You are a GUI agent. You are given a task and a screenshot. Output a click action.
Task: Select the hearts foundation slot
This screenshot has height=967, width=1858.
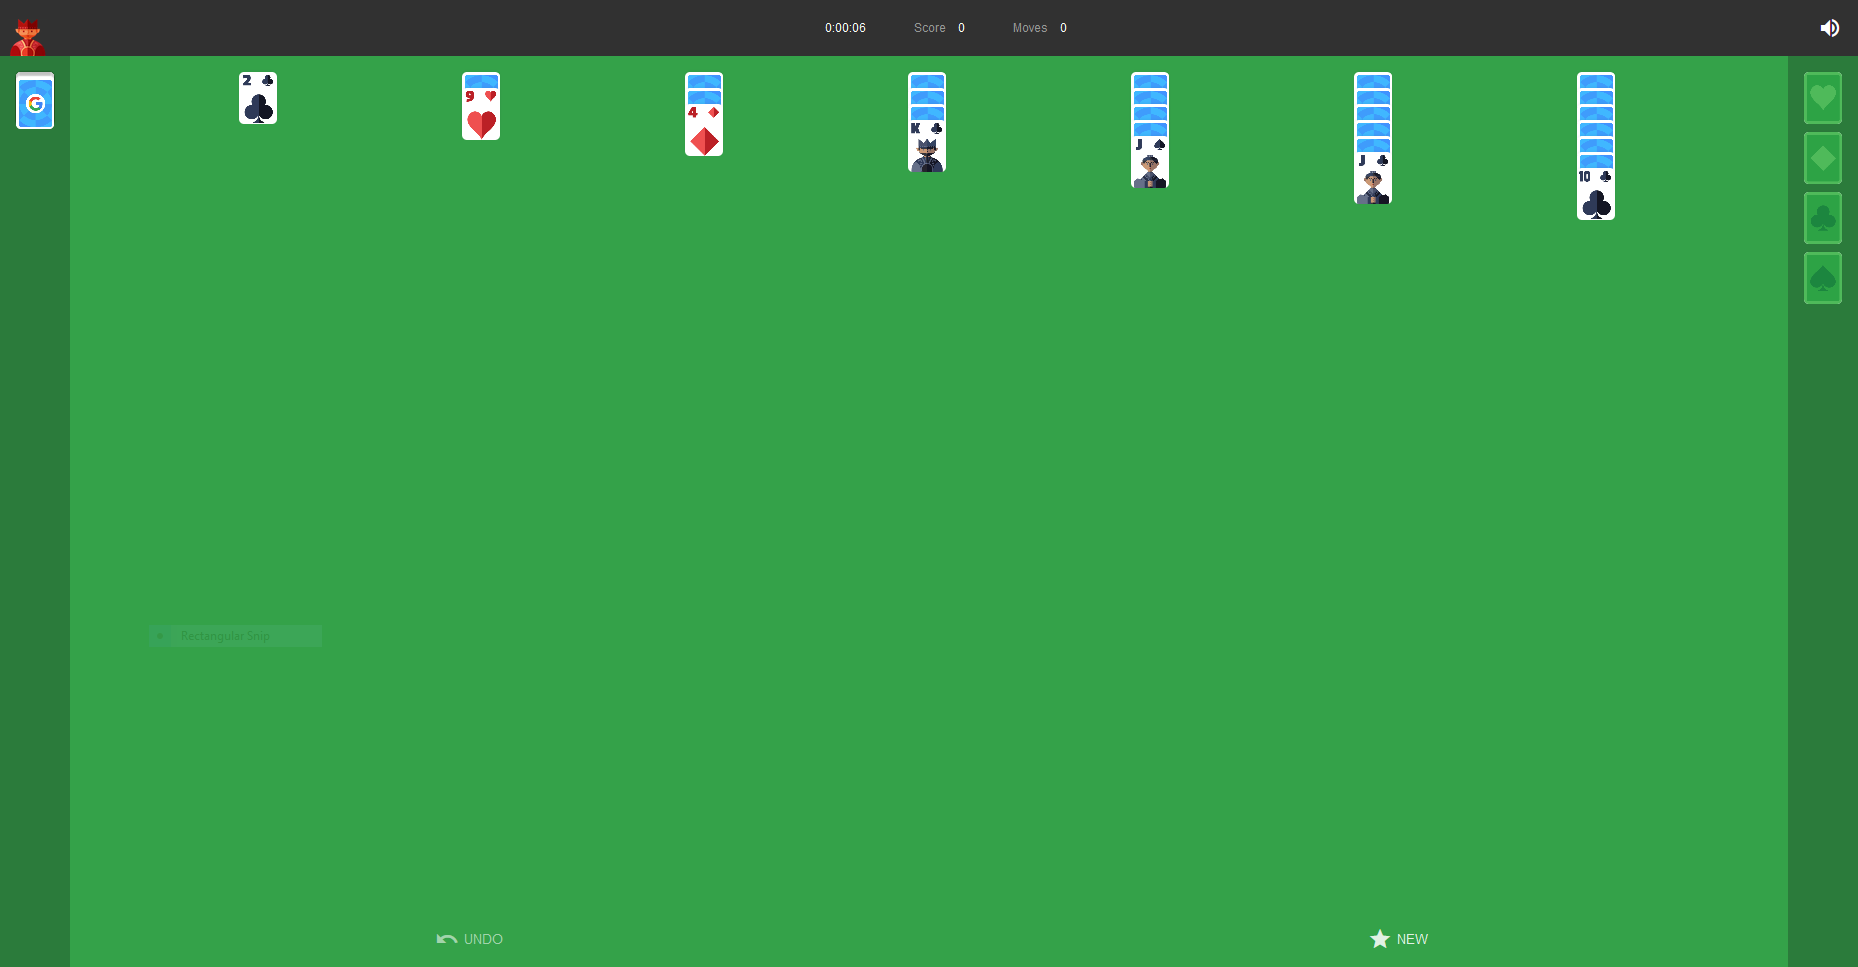(x=1822, y=98)
